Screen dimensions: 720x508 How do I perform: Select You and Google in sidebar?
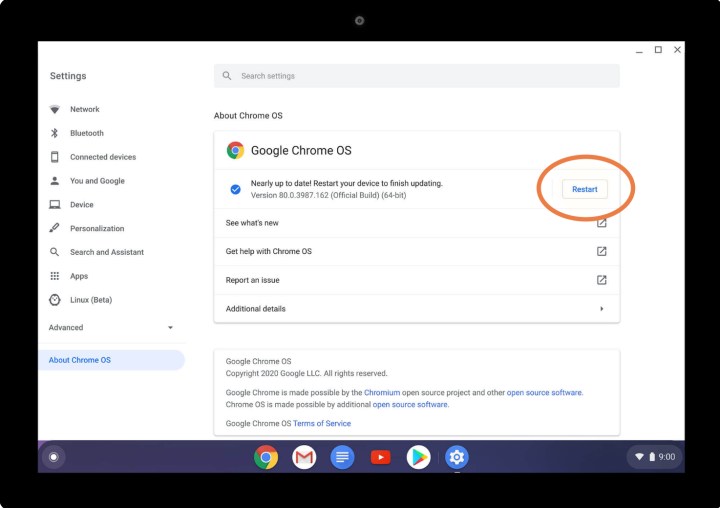point(97,181)
